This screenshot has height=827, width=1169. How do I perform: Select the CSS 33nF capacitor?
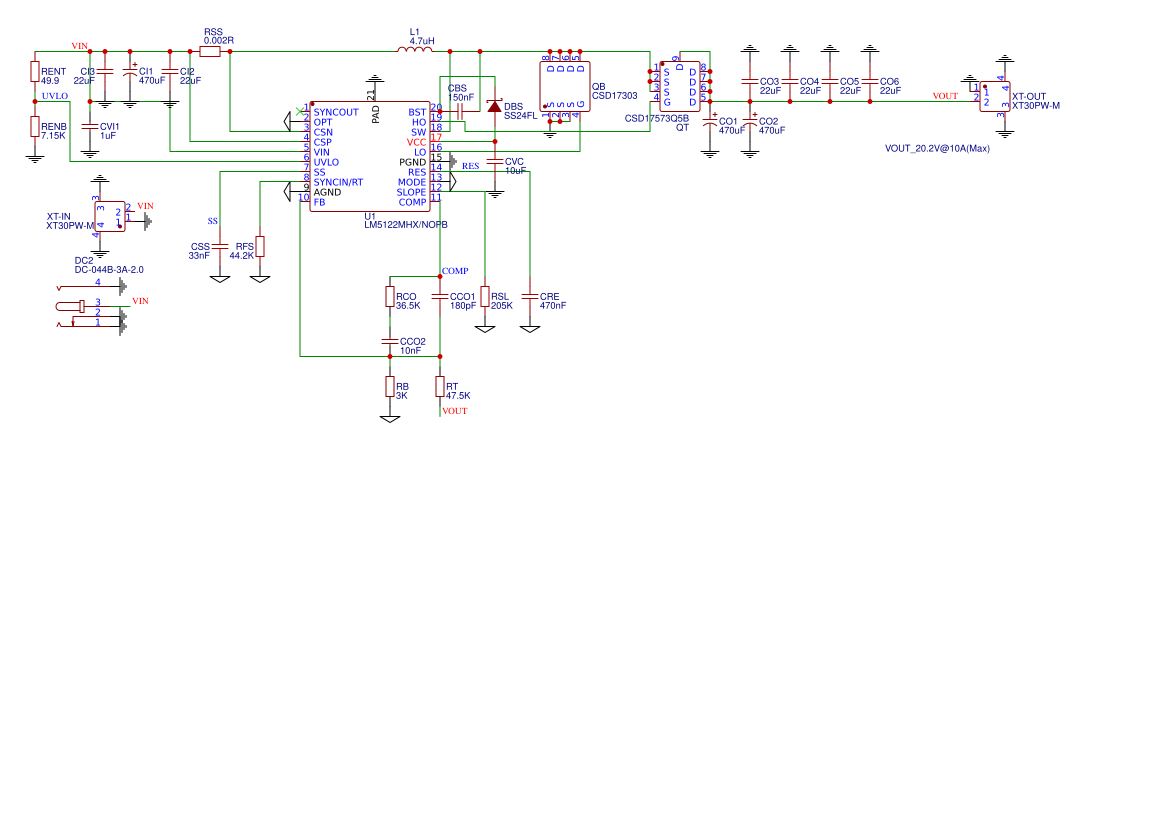[220, 246]
